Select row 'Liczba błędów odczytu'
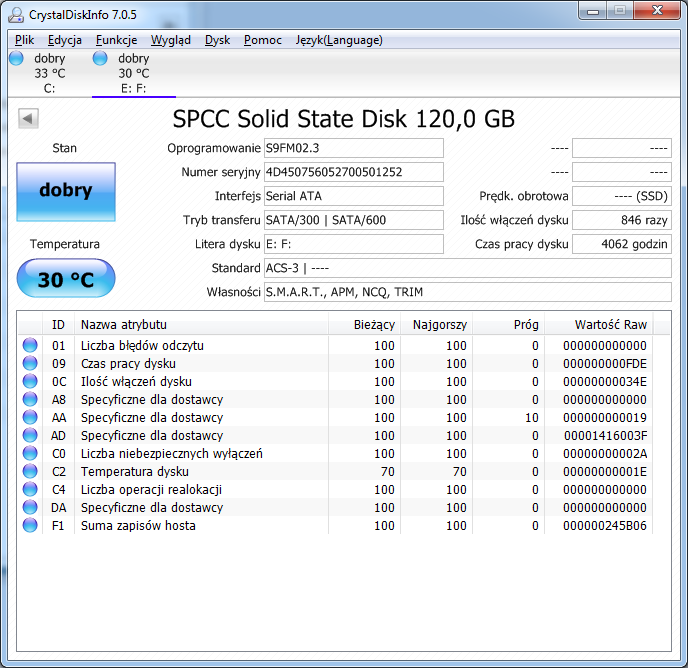692x670 pixels. tap(335, 346)
